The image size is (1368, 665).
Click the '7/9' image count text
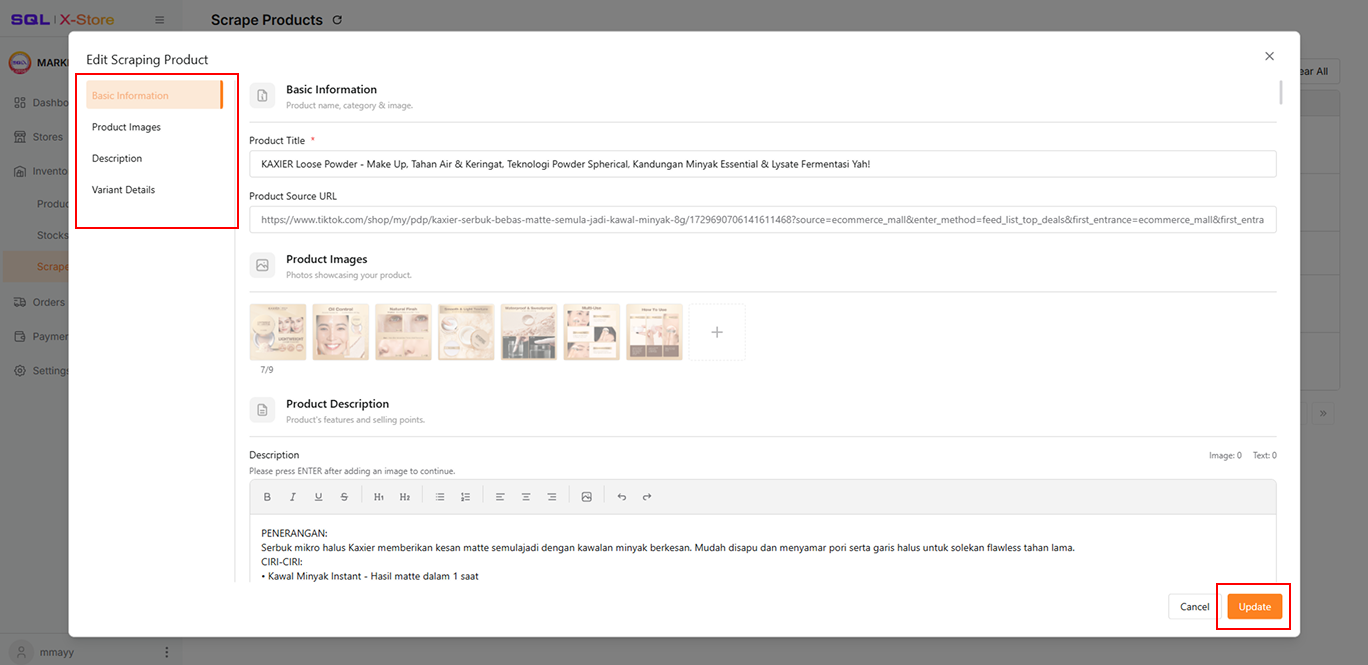coord(267,370)
